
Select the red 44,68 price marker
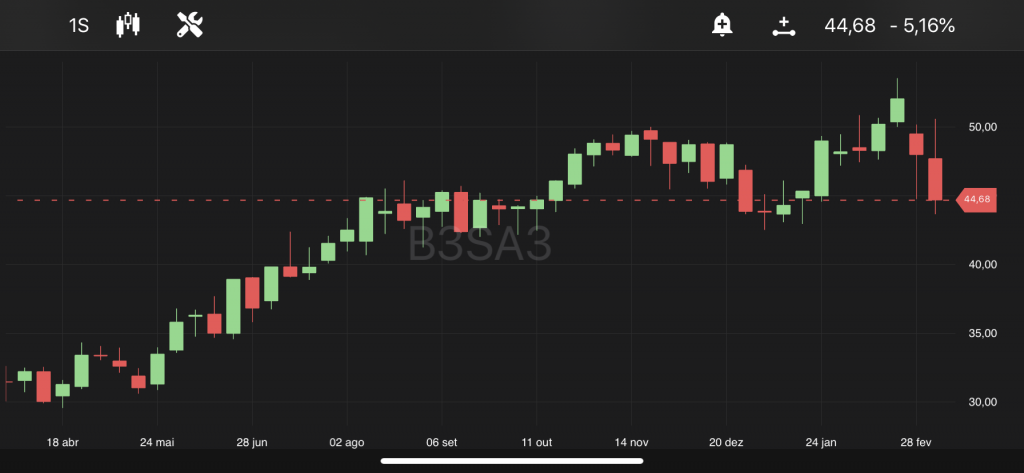click(x=977, y=200)
